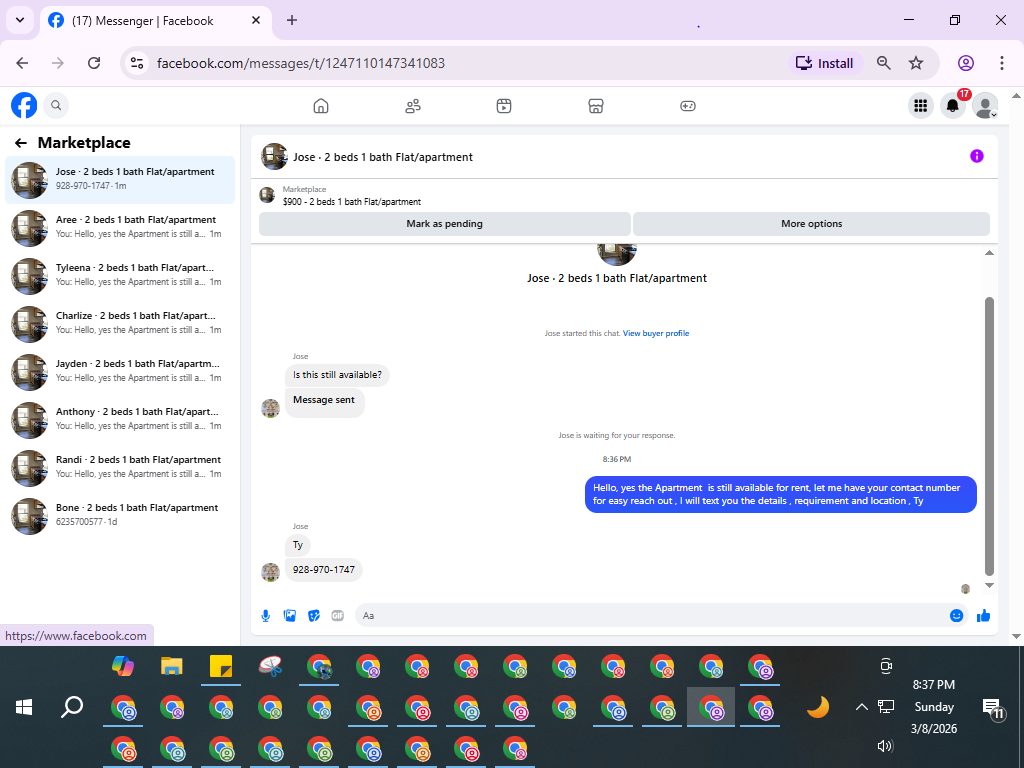Viewport: 1024px width, 768px height.
Task: Close the Messenger browser tab
Action: click(x=256, y=20)
